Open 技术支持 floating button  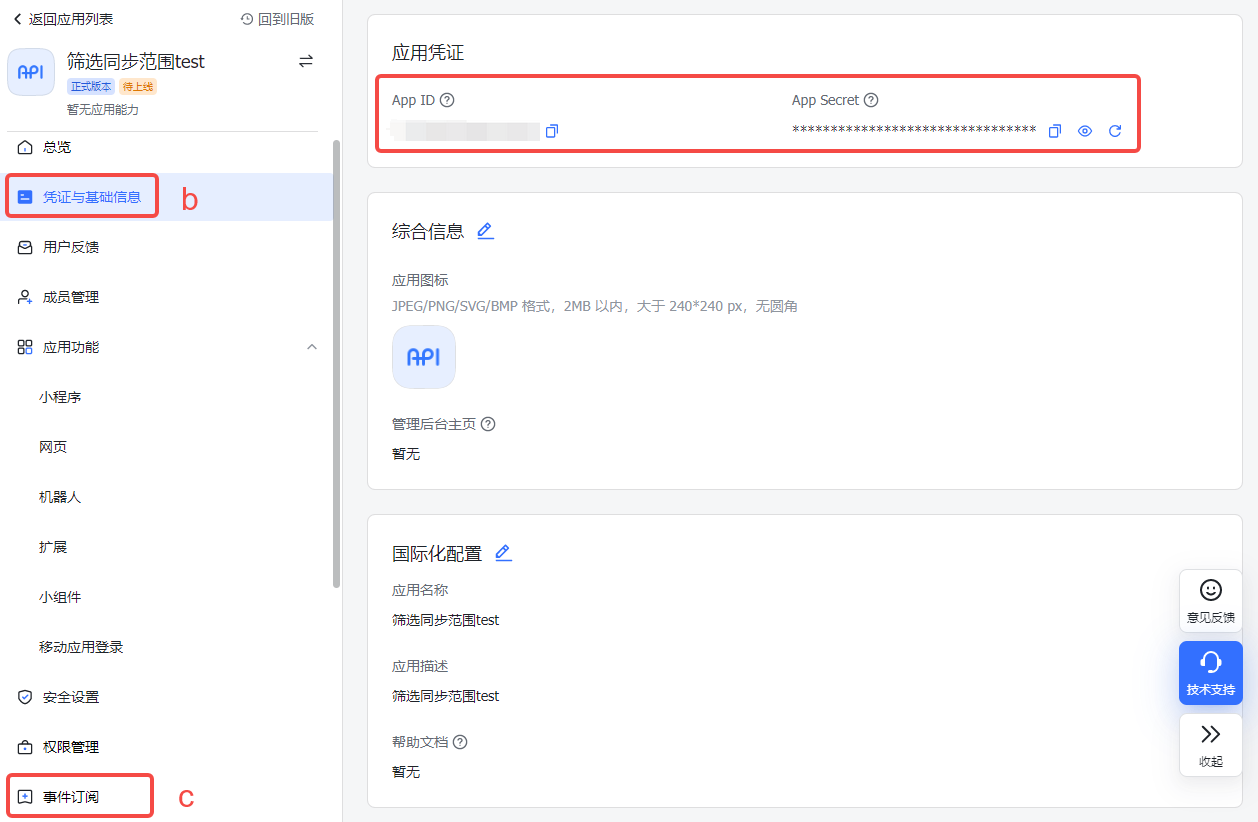(x=1210, y=673)
